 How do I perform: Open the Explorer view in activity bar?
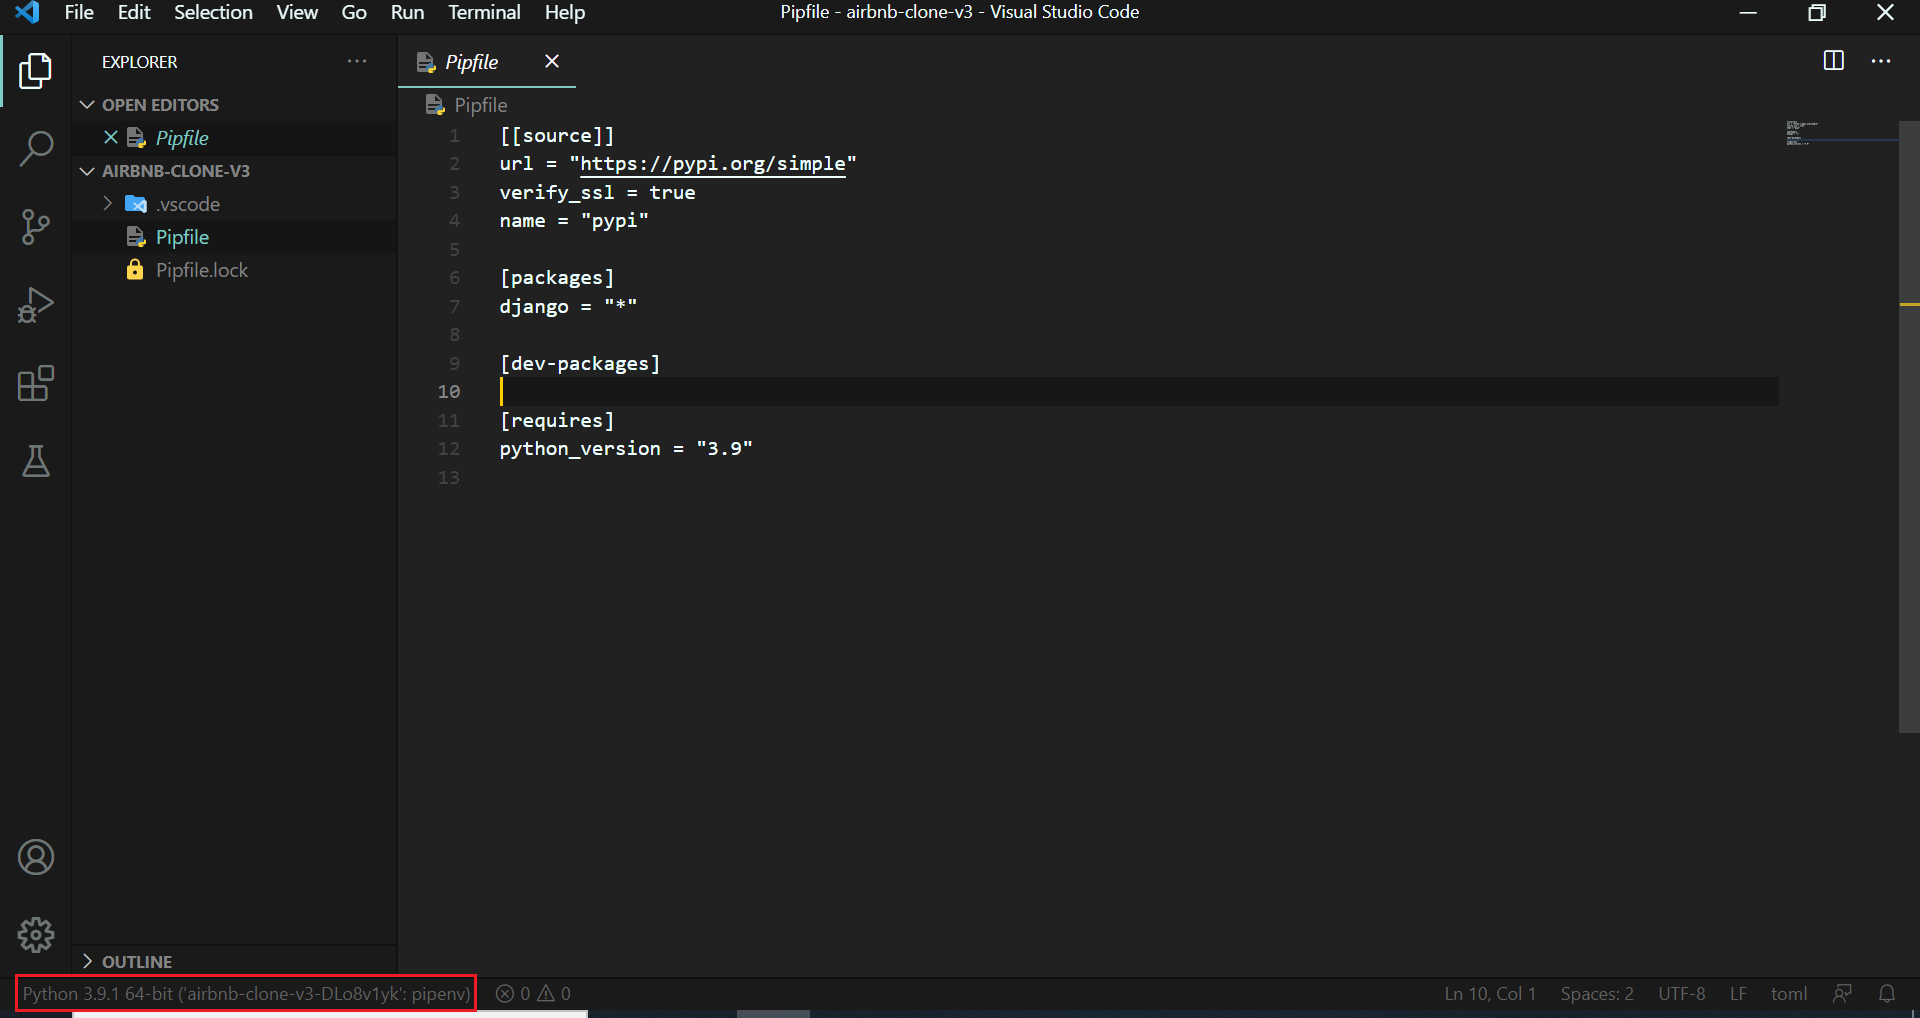[36, 71]
